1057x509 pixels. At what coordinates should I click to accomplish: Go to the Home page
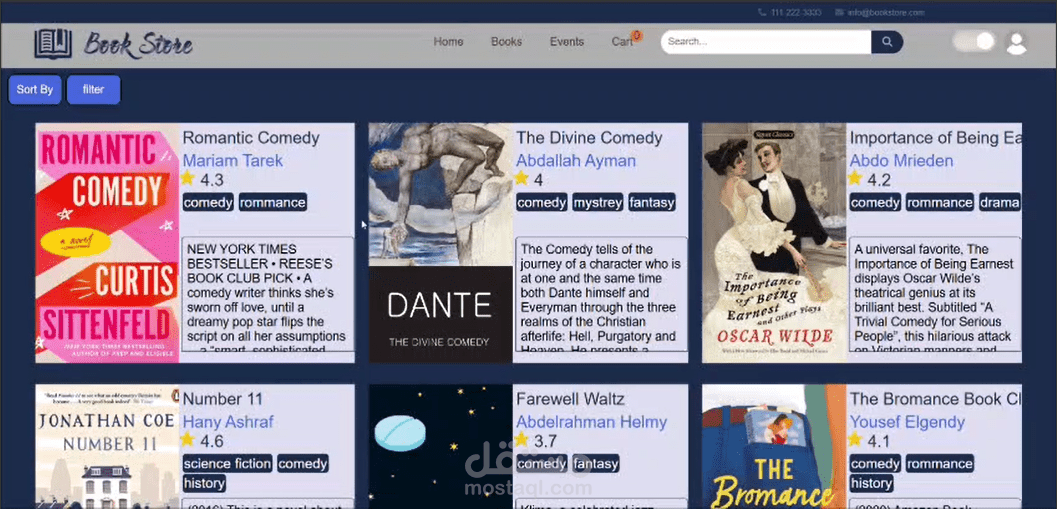(x=448, y=42)
